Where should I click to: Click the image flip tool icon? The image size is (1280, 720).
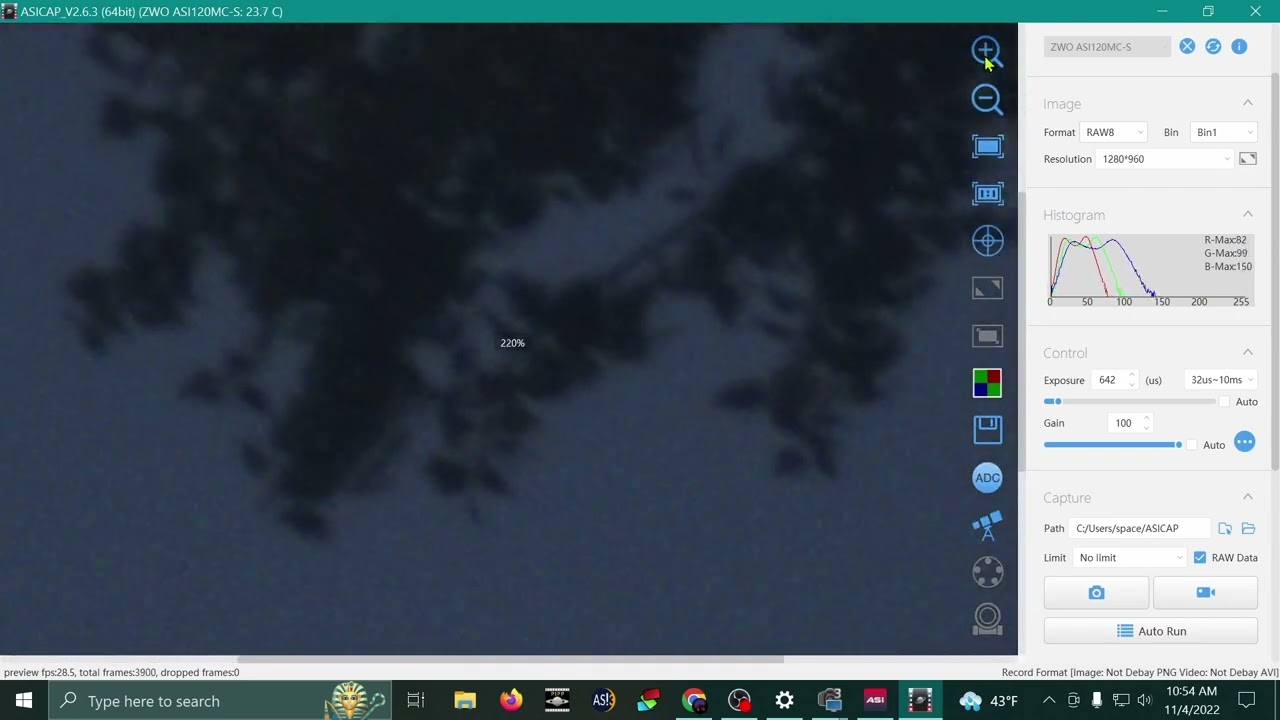[x=987, y=288]
